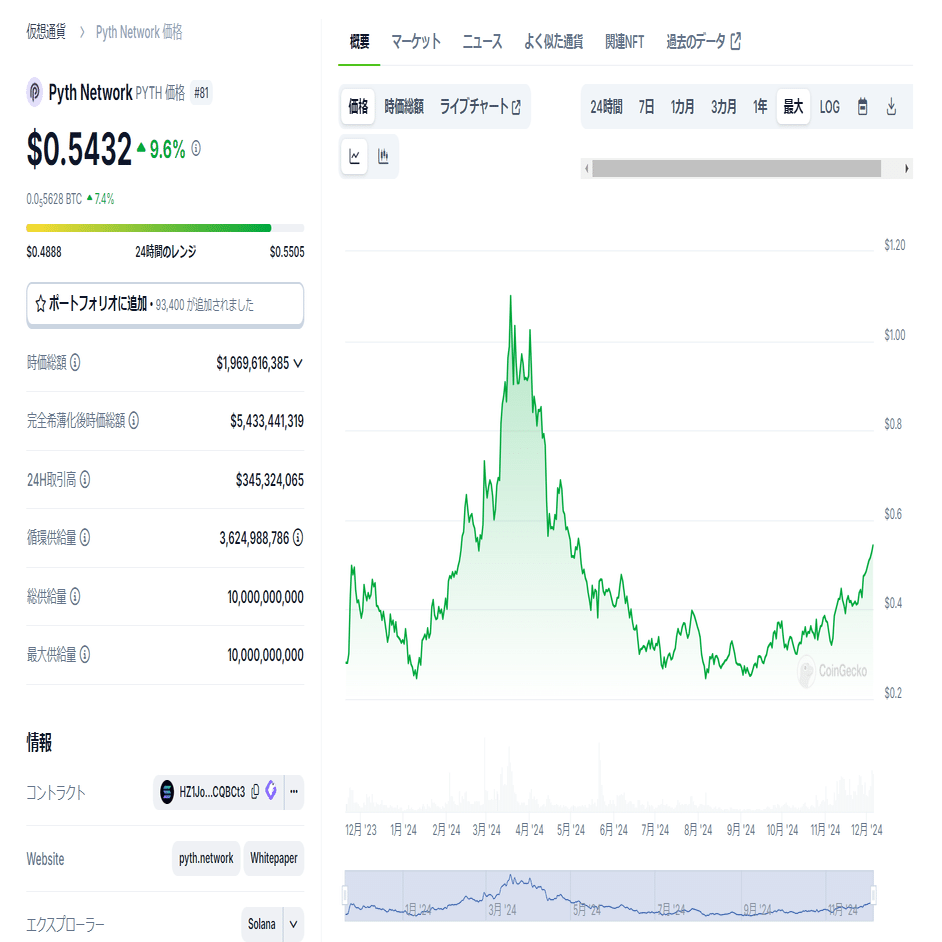Click the right handle of range navigator

(874, 895)
